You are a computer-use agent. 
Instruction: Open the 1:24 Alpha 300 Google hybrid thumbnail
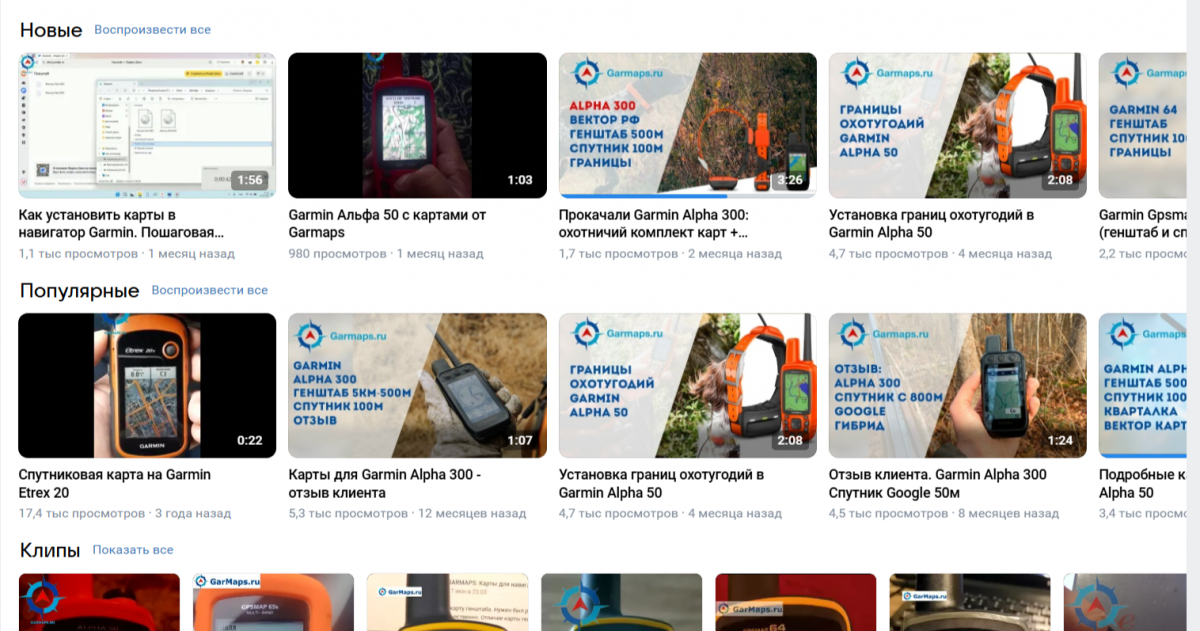957,385
